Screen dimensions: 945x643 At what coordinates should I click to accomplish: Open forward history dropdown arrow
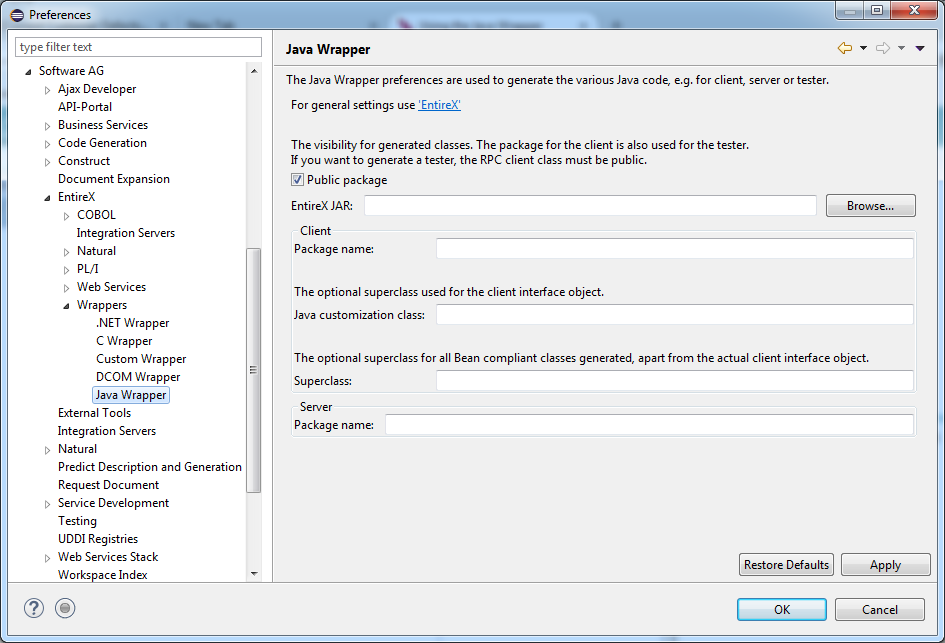(x=902, y=48)
